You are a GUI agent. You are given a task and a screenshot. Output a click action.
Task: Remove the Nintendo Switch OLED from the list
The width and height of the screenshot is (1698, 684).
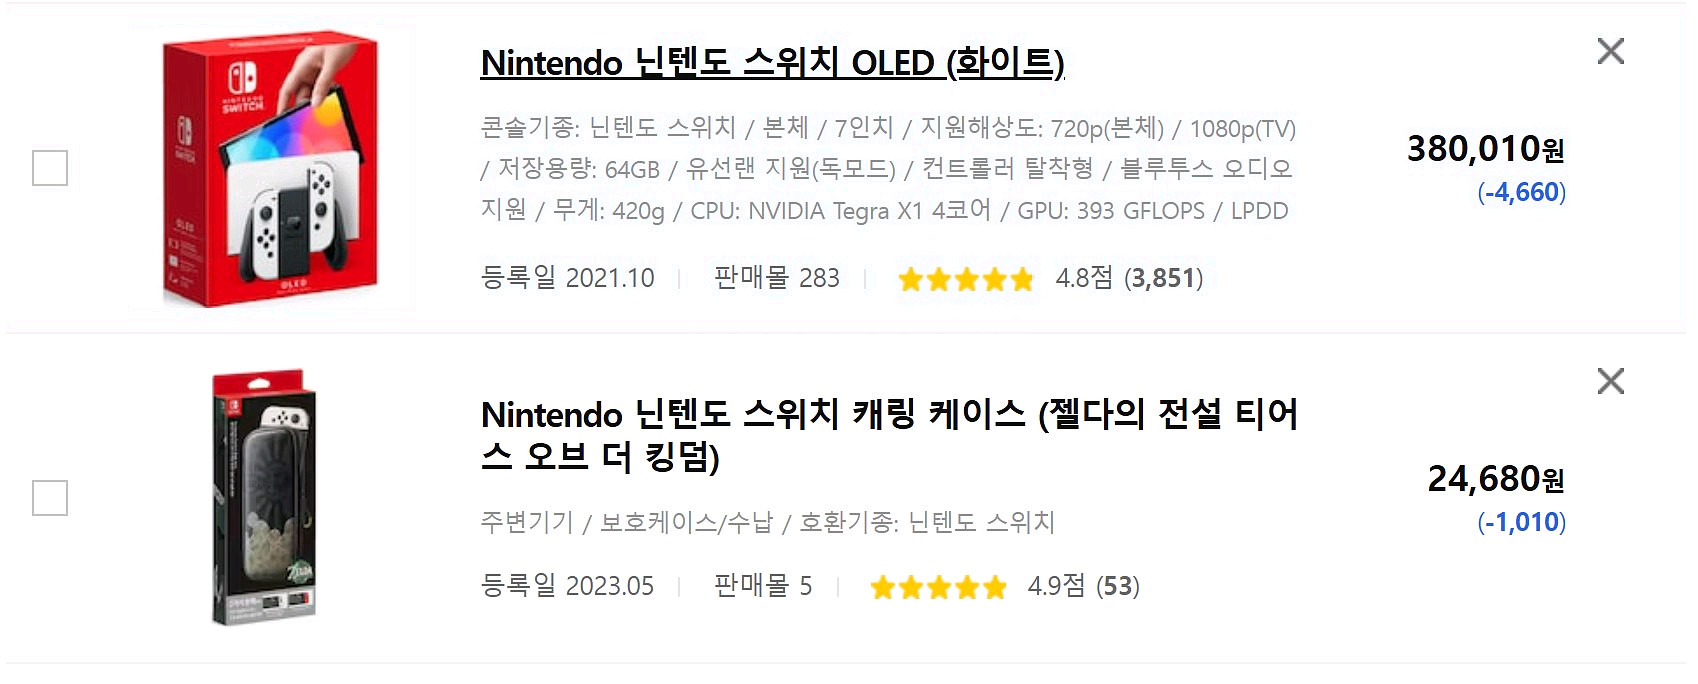click(x=1612, y=51)
